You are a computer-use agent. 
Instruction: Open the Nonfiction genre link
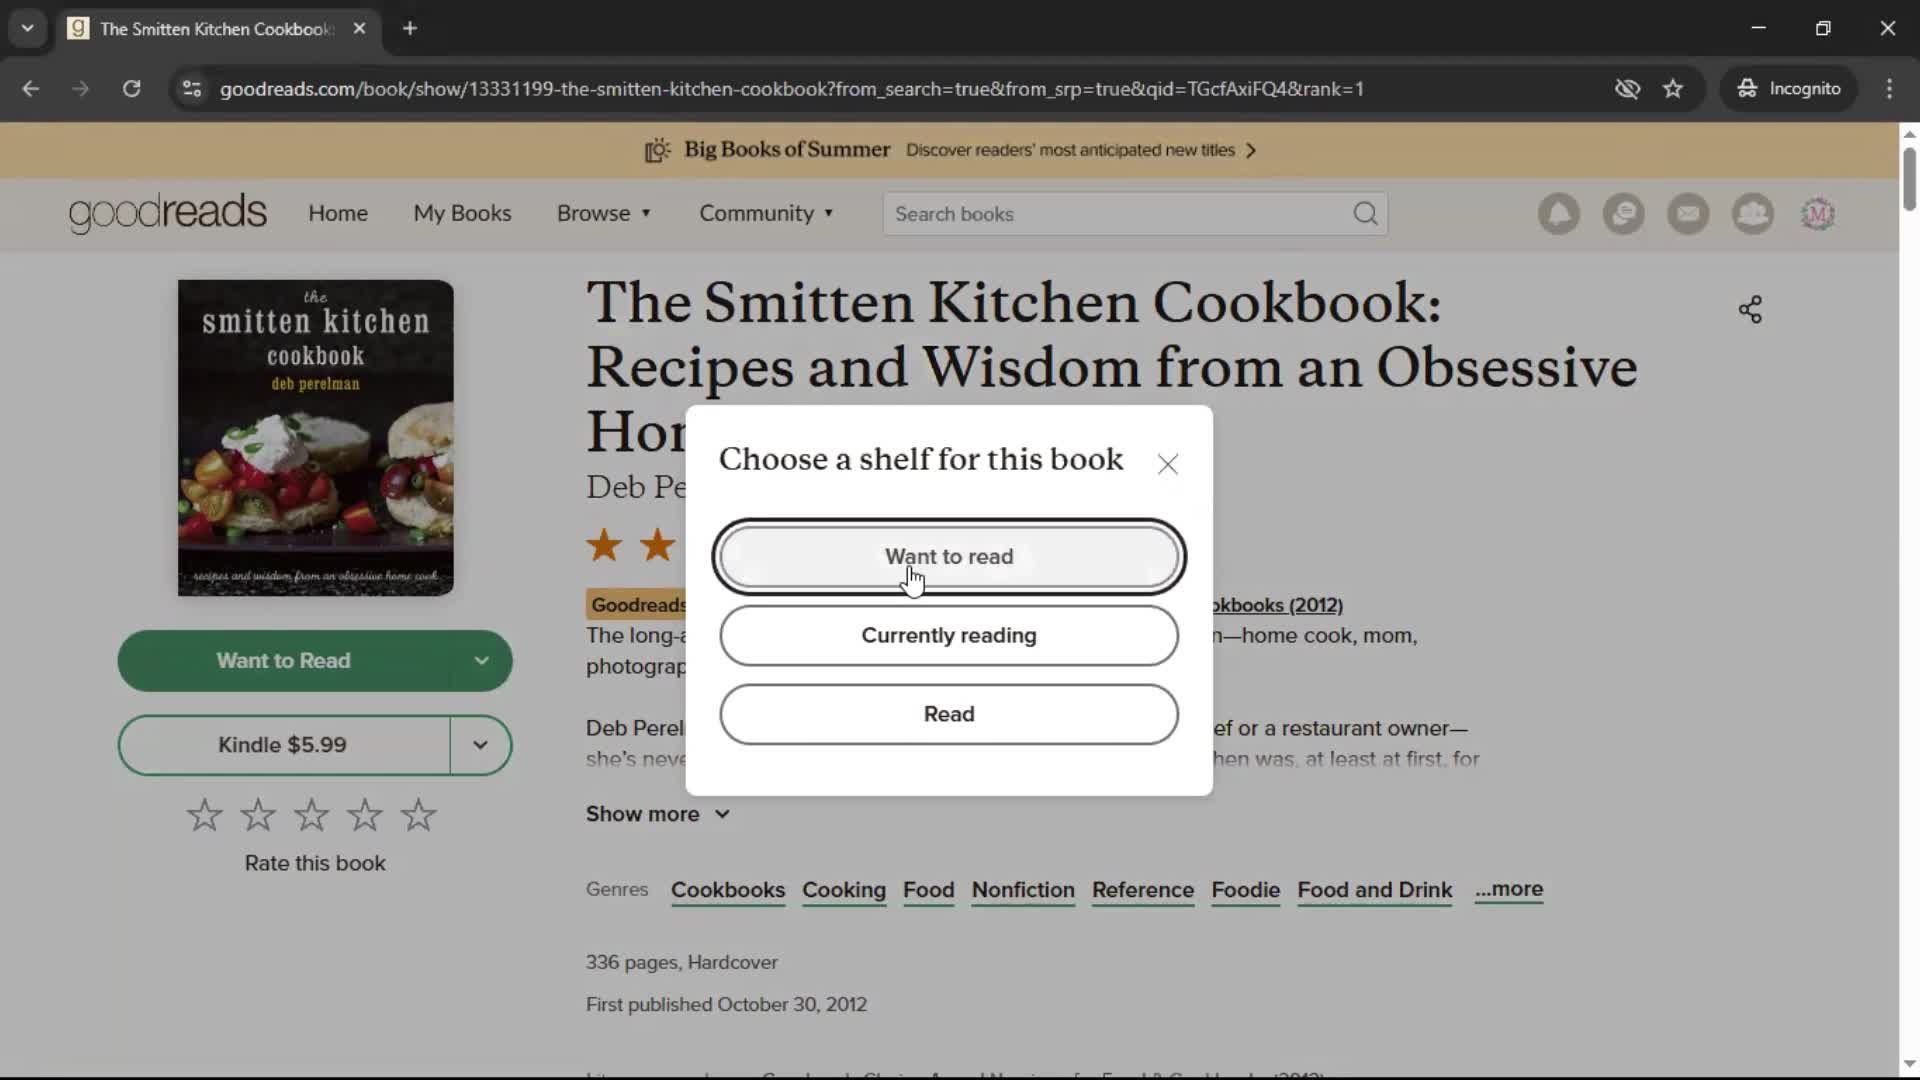pos(1023,890)
